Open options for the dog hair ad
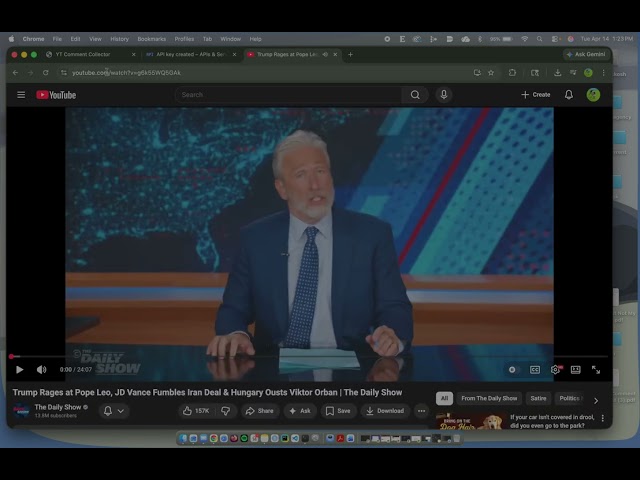 (x=602, y=418)
